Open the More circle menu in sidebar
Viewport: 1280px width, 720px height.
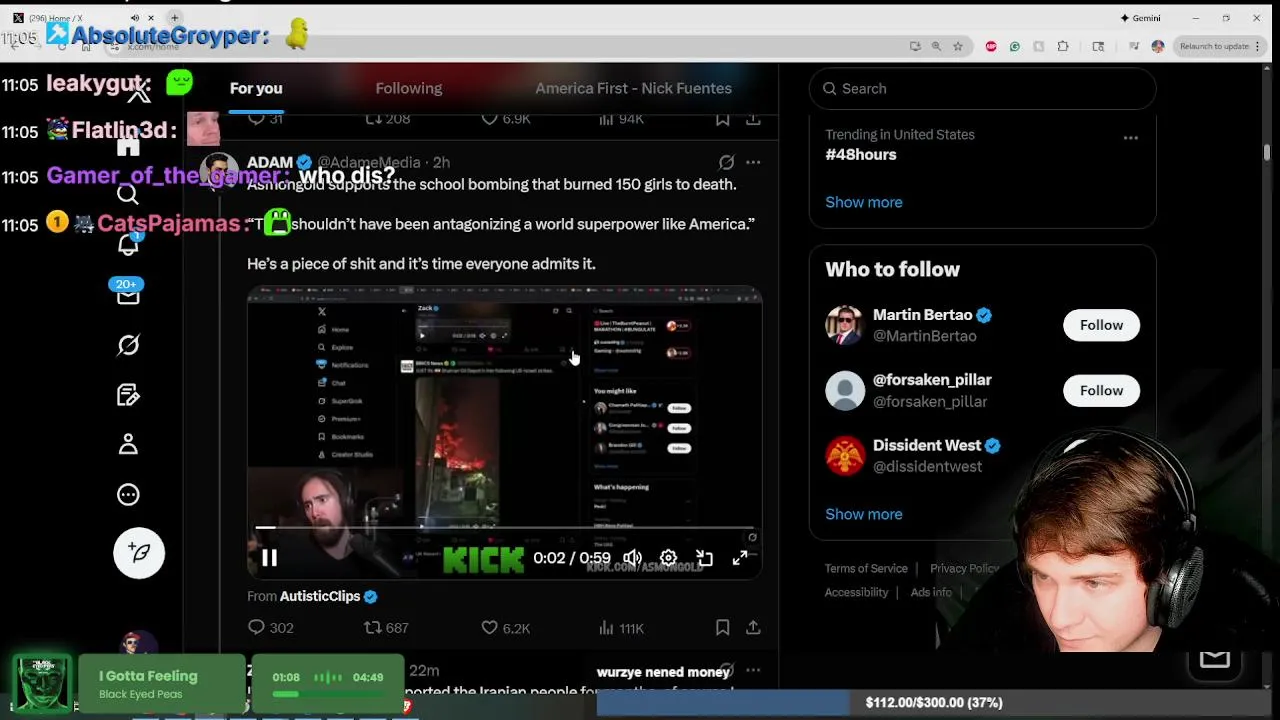pyautogui.click(x=128, y=494)
